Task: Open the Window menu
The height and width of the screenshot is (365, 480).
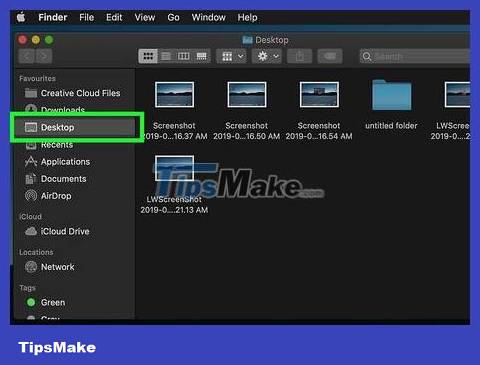Action: pos(209,17)
